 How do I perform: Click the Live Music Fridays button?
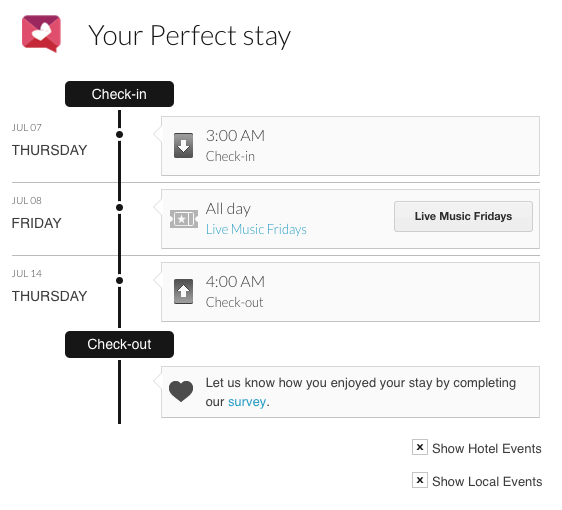coord(463,216)
